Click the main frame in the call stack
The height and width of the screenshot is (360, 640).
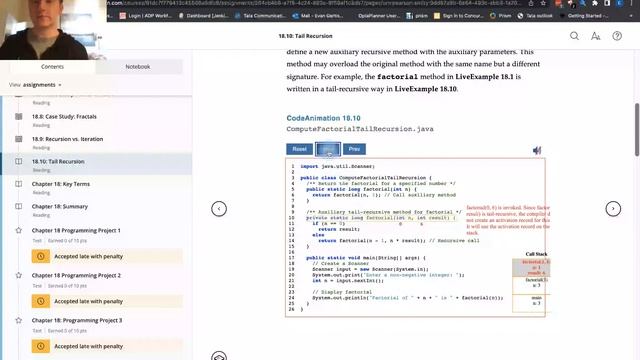[x=531, y=303]
